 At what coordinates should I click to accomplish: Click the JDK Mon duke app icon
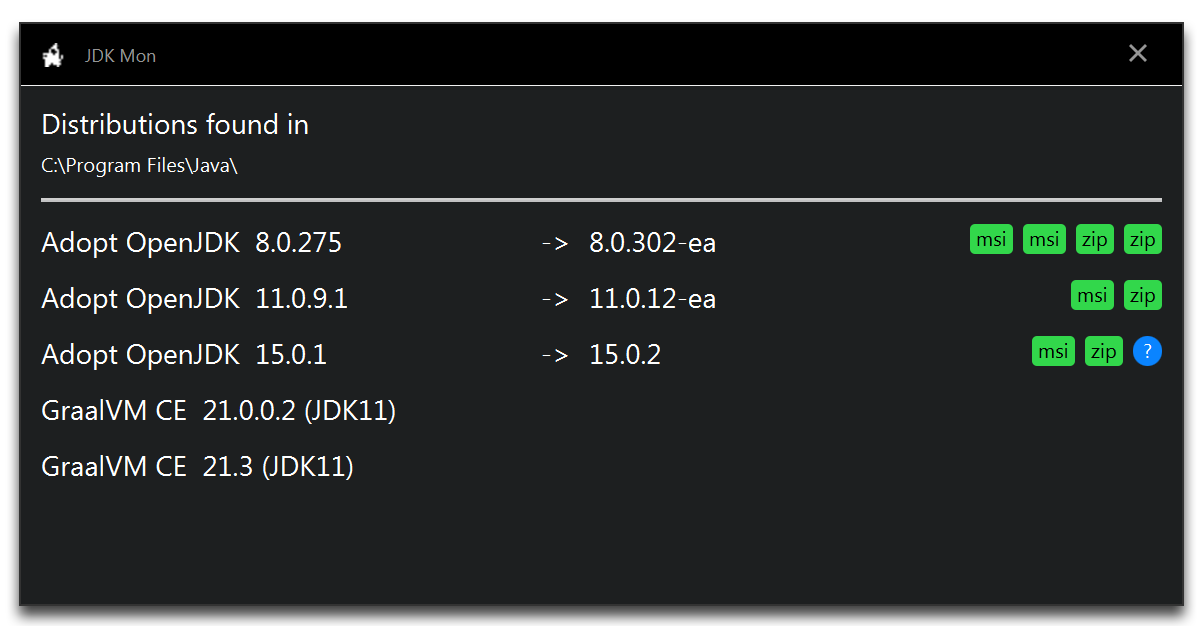click(x=53, y=55)
